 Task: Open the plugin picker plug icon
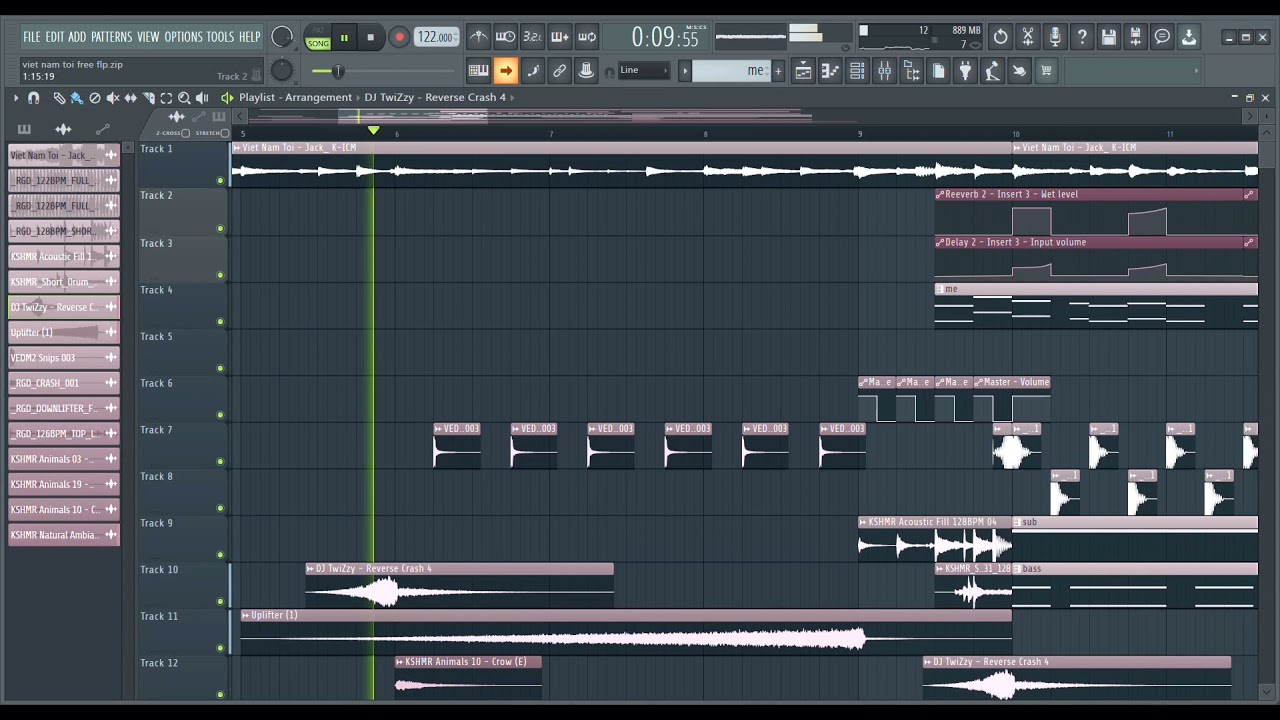[965, 70]
